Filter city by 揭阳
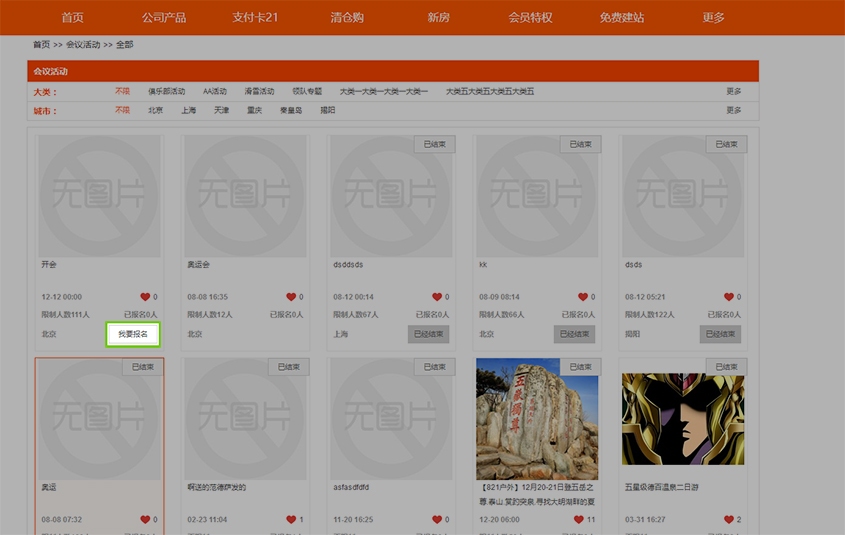845x535 pixels. 328,110
